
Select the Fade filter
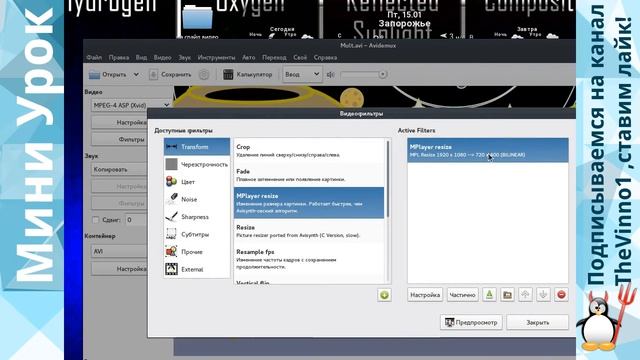pyautogui.click(x=309, y=175)
